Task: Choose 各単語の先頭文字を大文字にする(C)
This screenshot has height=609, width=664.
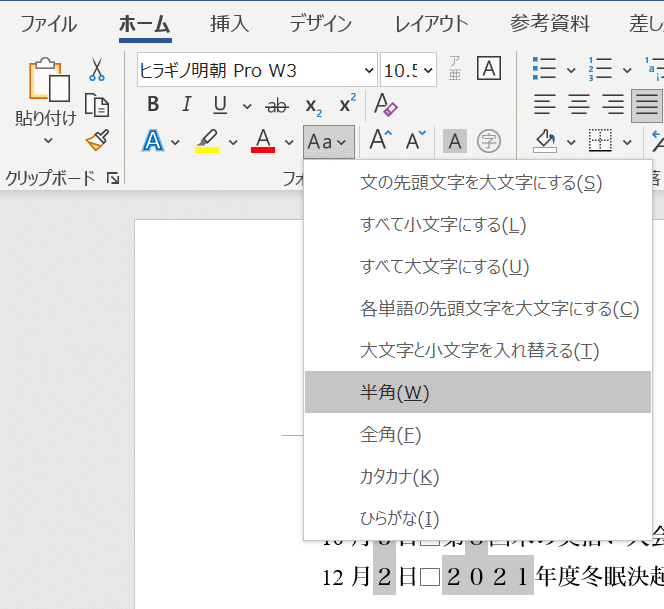Action: coord(478,309)
